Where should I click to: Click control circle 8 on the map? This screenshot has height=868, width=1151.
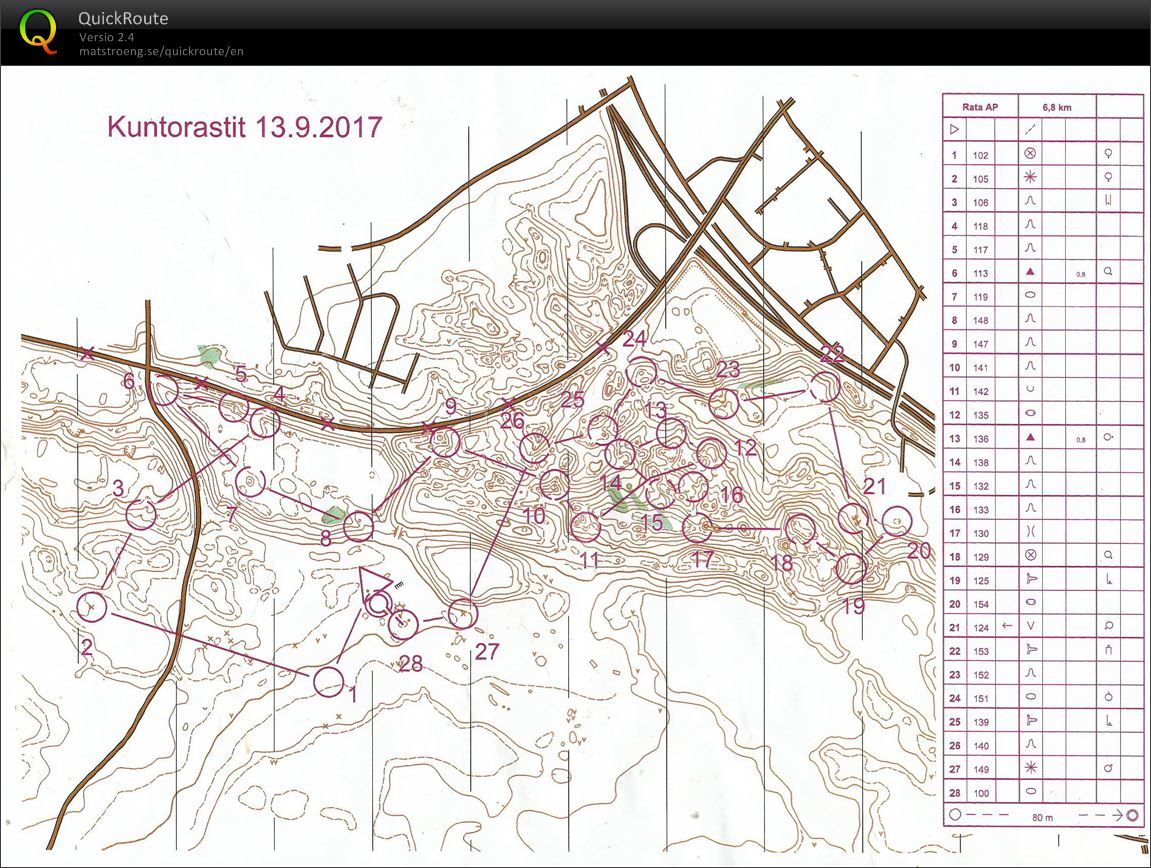pyautogui.click(x=358, y=524)
